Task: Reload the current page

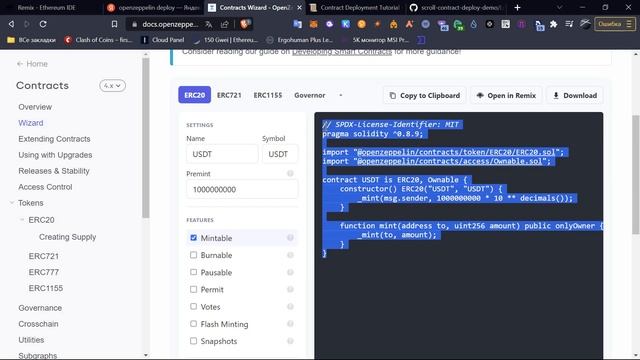Action: pyautogui.click(x=43, y=24)
